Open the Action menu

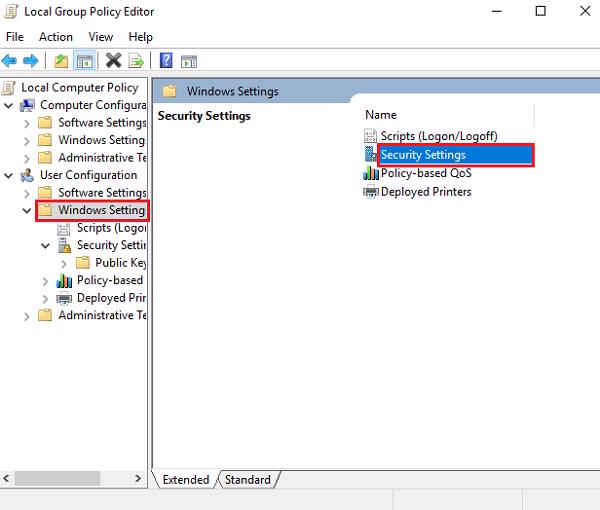click(56, 37)
